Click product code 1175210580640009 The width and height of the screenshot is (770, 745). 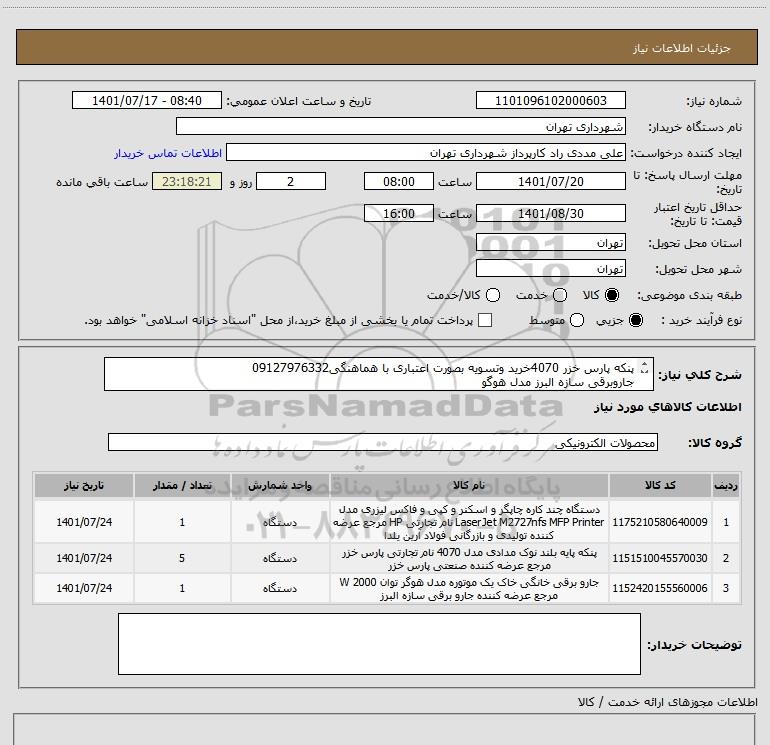point(660,522)
